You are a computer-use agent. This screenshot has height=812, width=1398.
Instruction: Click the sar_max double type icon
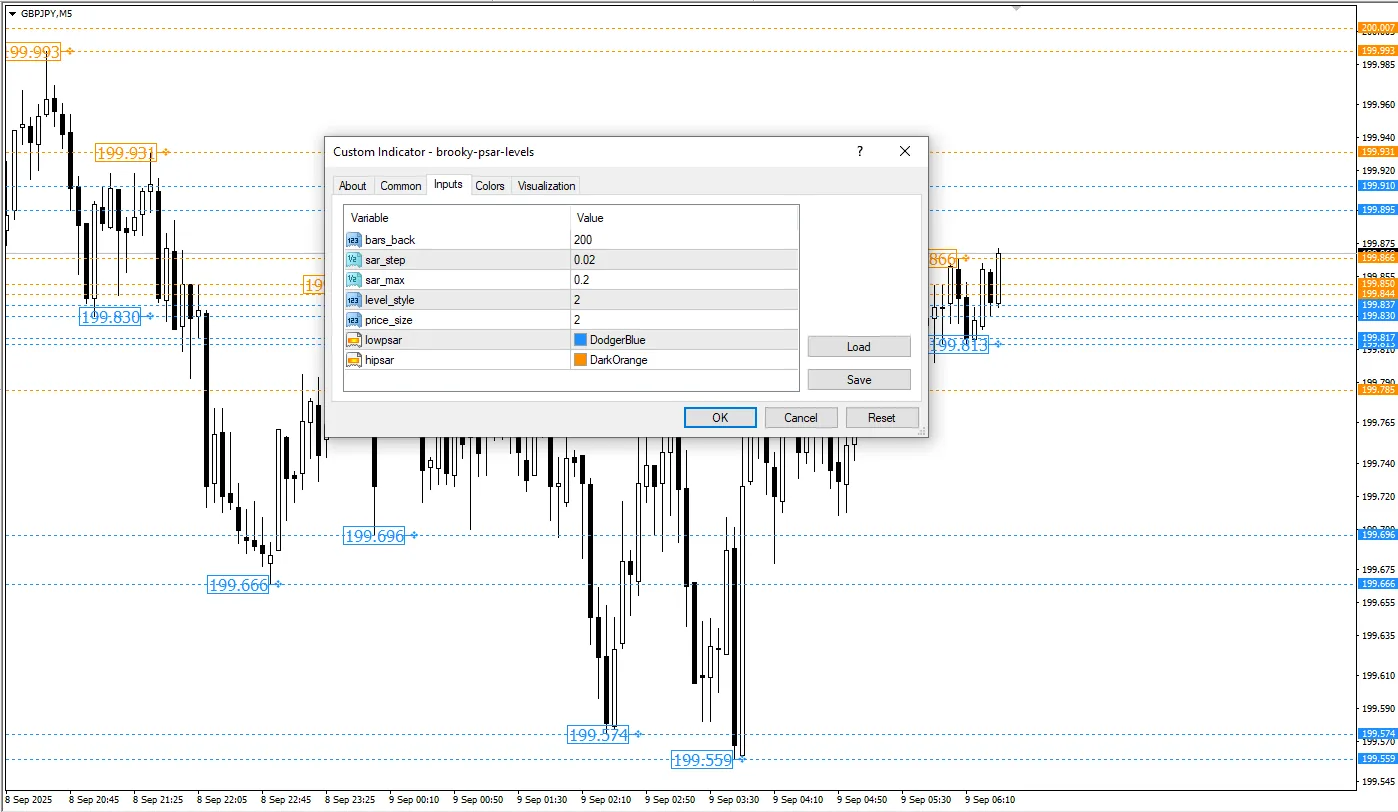click(x=354, y=280)
